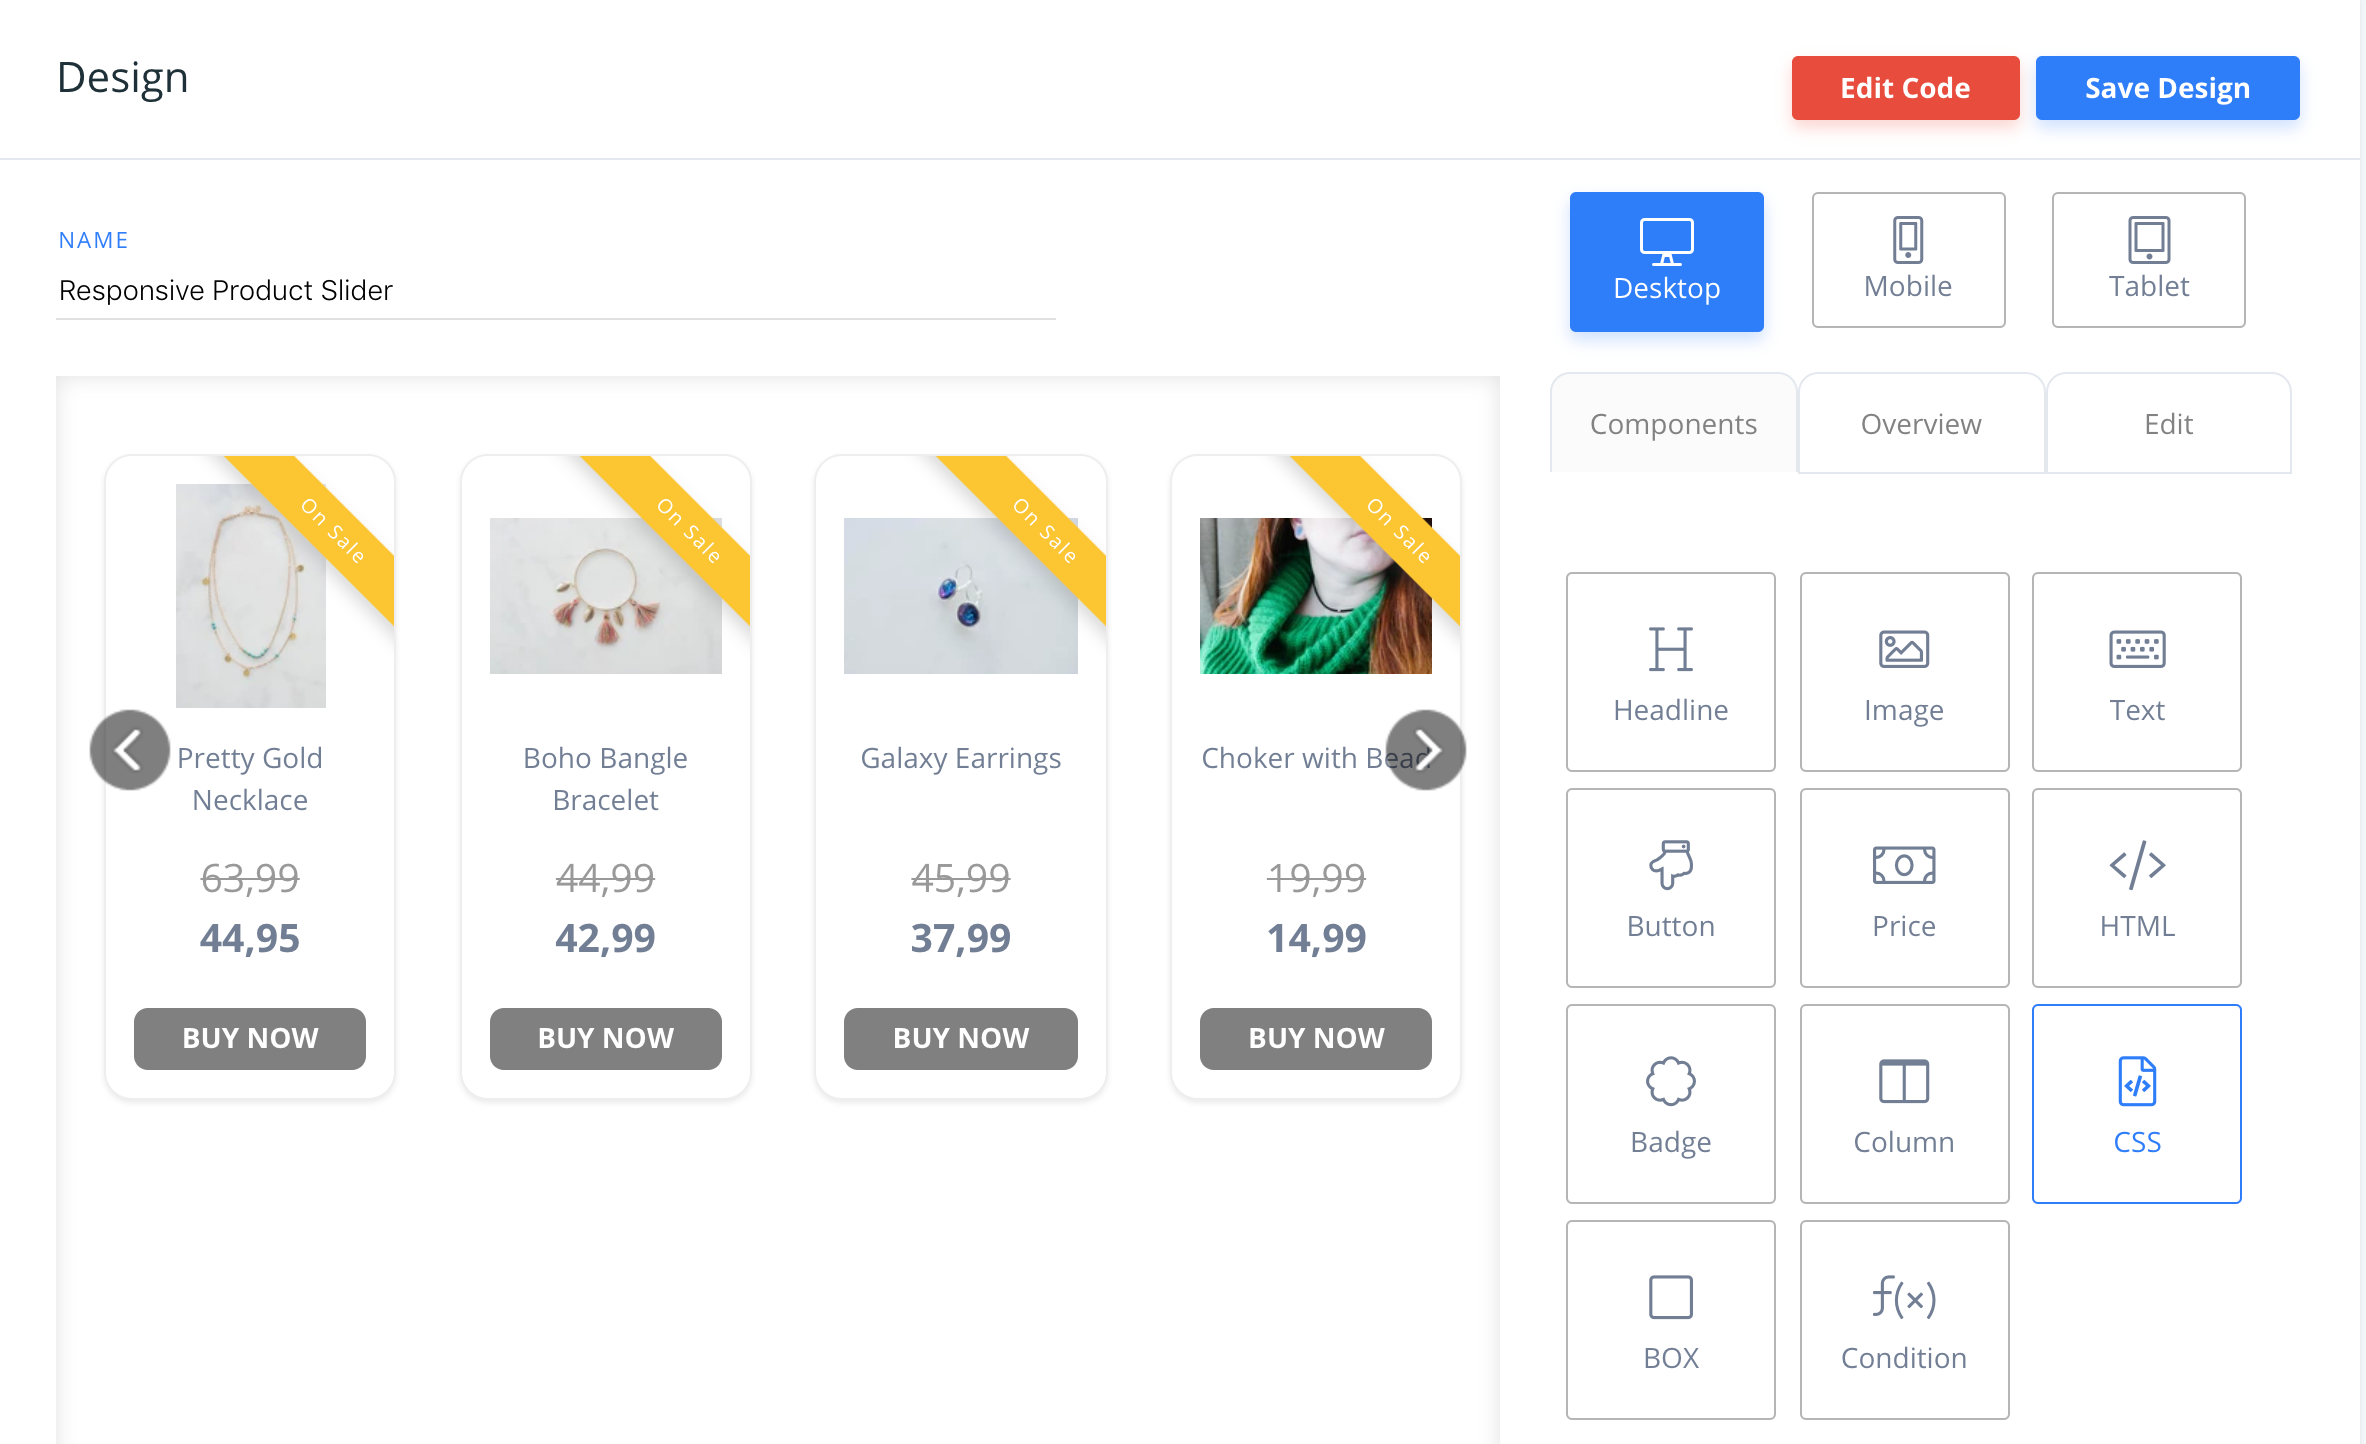
Task: Switch preview to Mobile view
Action: (1907, 259)
